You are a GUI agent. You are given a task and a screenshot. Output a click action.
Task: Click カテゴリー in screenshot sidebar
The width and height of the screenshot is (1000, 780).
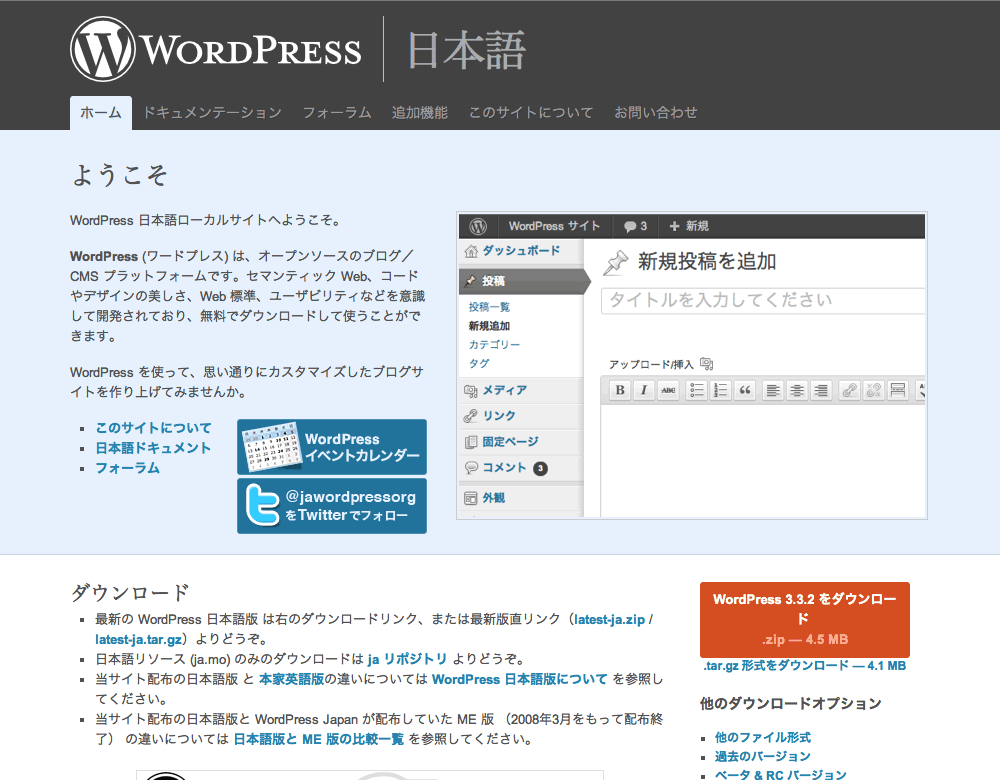[x=494, y=344]
